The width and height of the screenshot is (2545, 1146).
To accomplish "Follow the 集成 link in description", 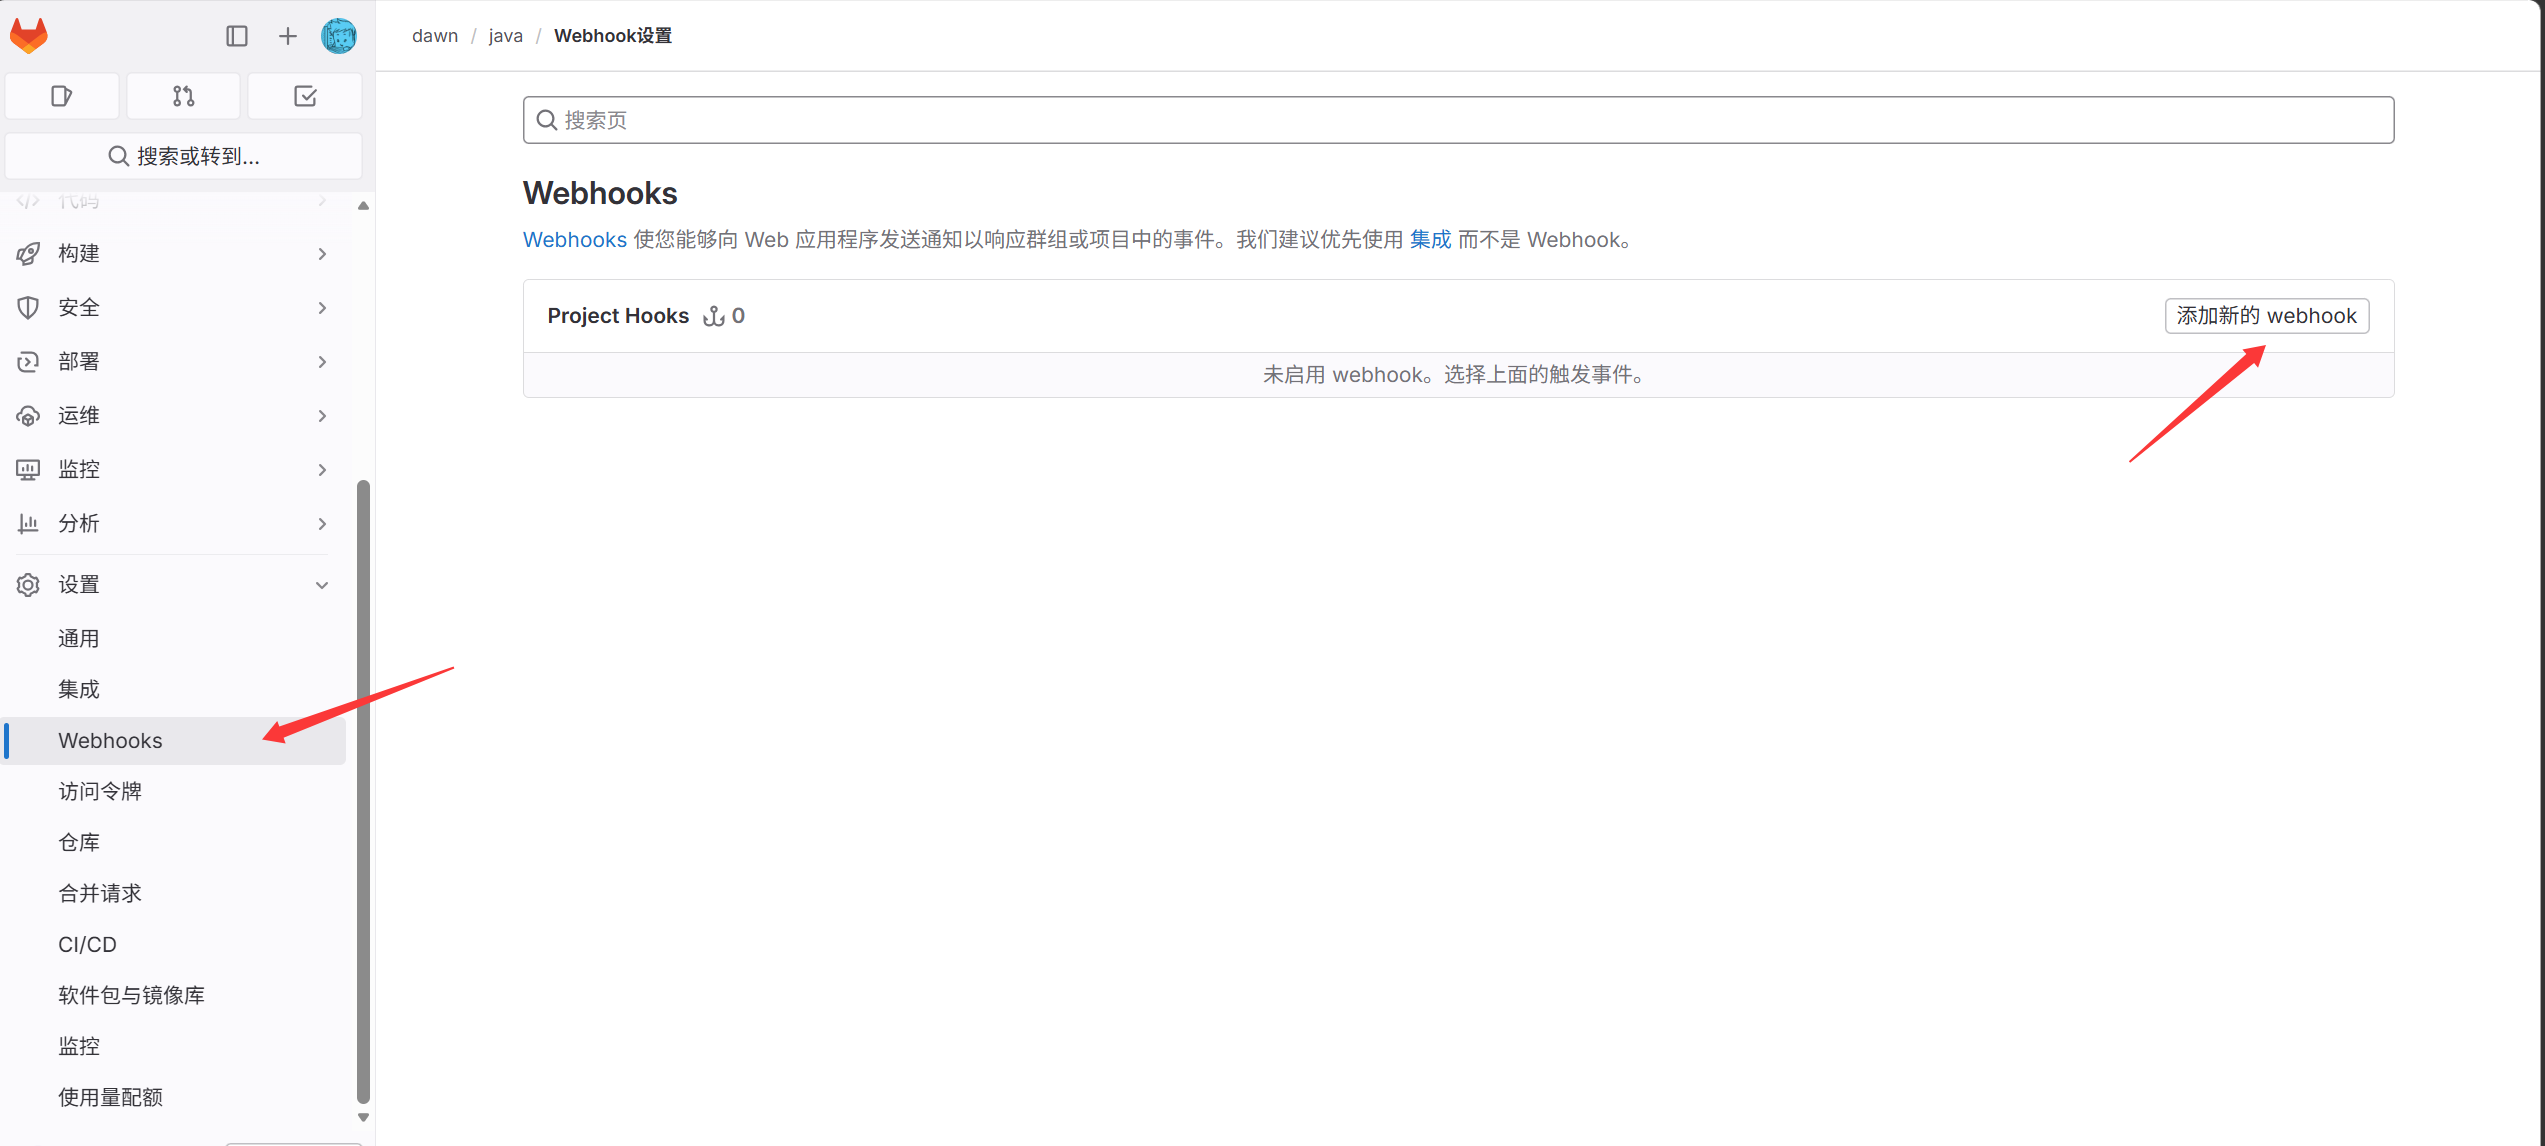I will tap(1430, 240).
